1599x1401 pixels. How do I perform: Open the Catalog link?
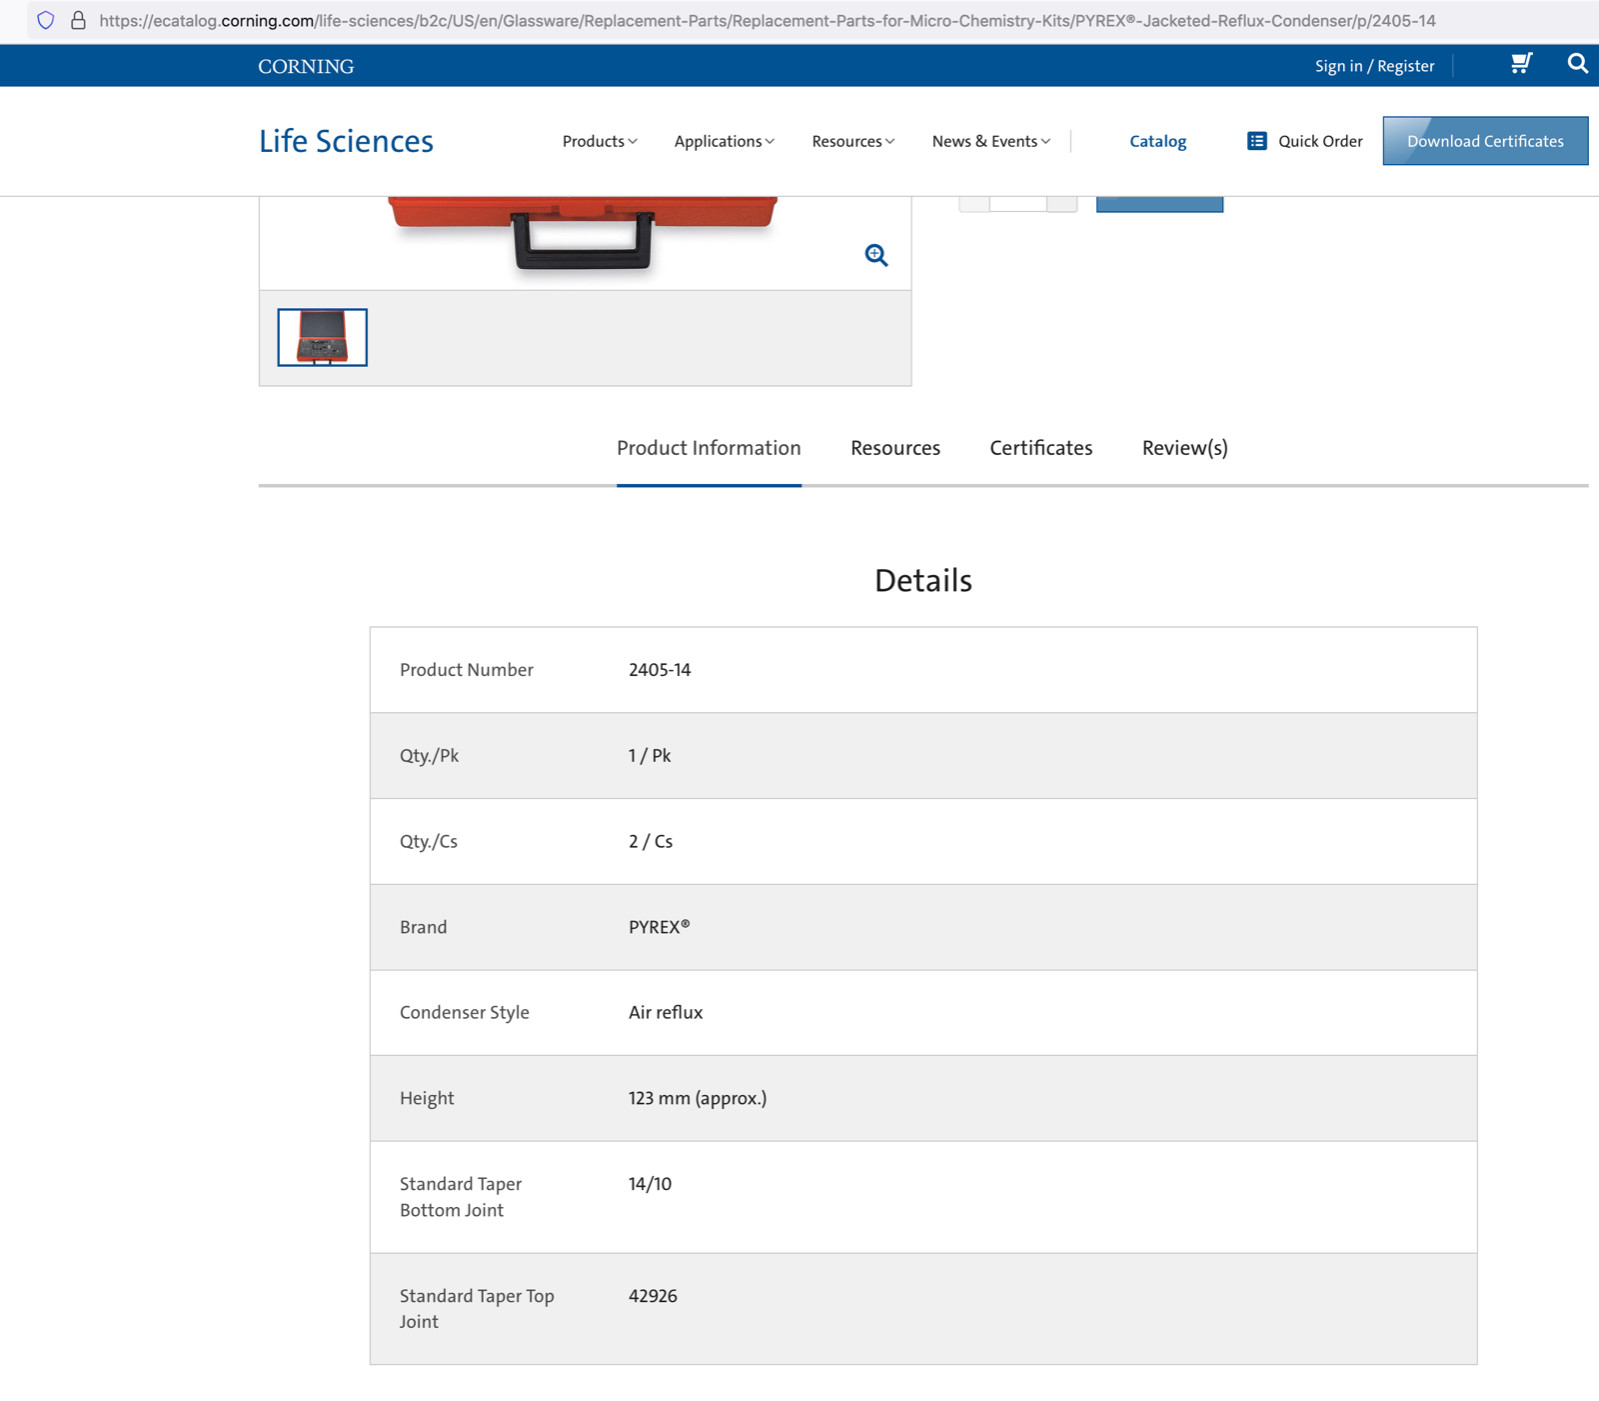1158,141
